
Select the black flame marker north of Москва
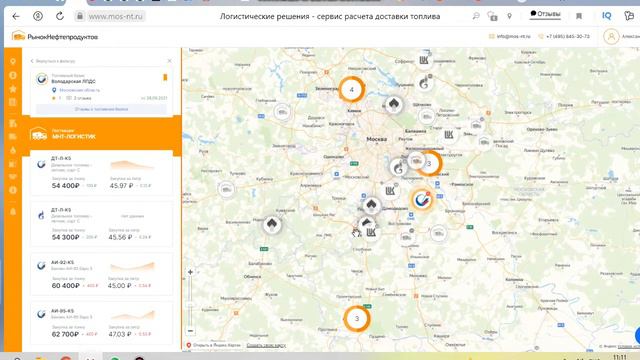click(393, 104)
